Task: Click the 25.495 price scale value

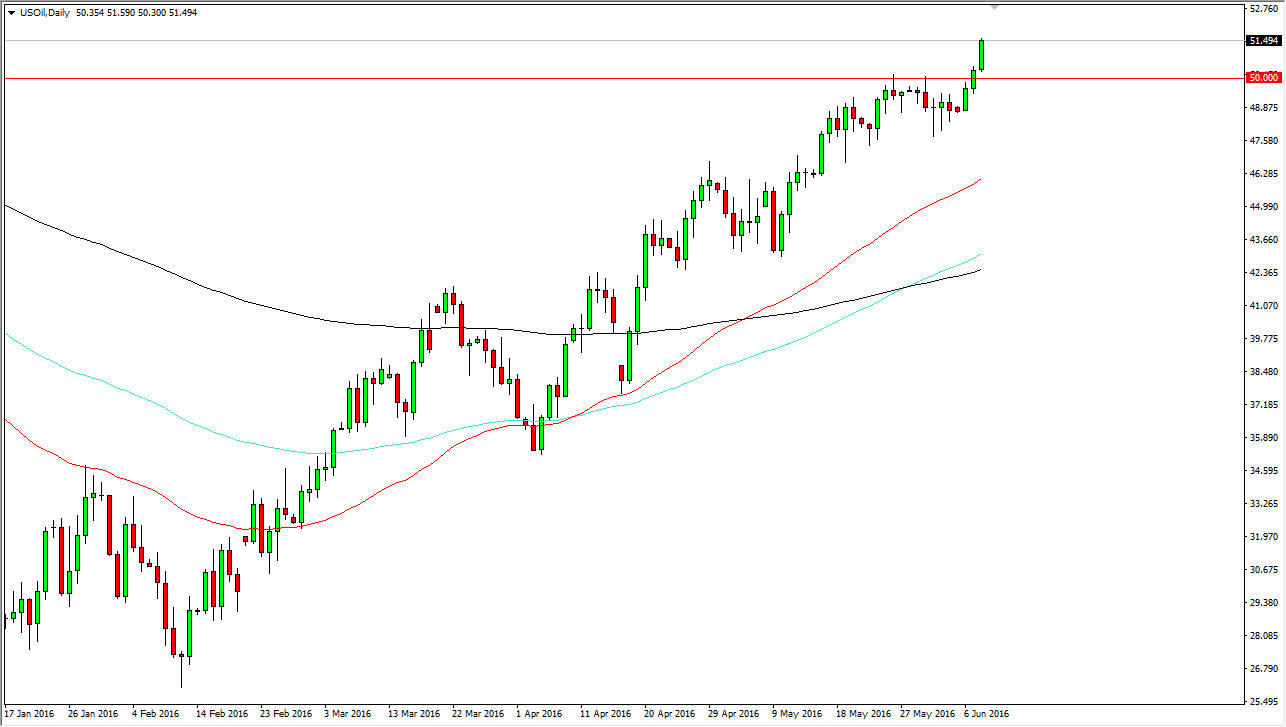Action: (1264, 702)
